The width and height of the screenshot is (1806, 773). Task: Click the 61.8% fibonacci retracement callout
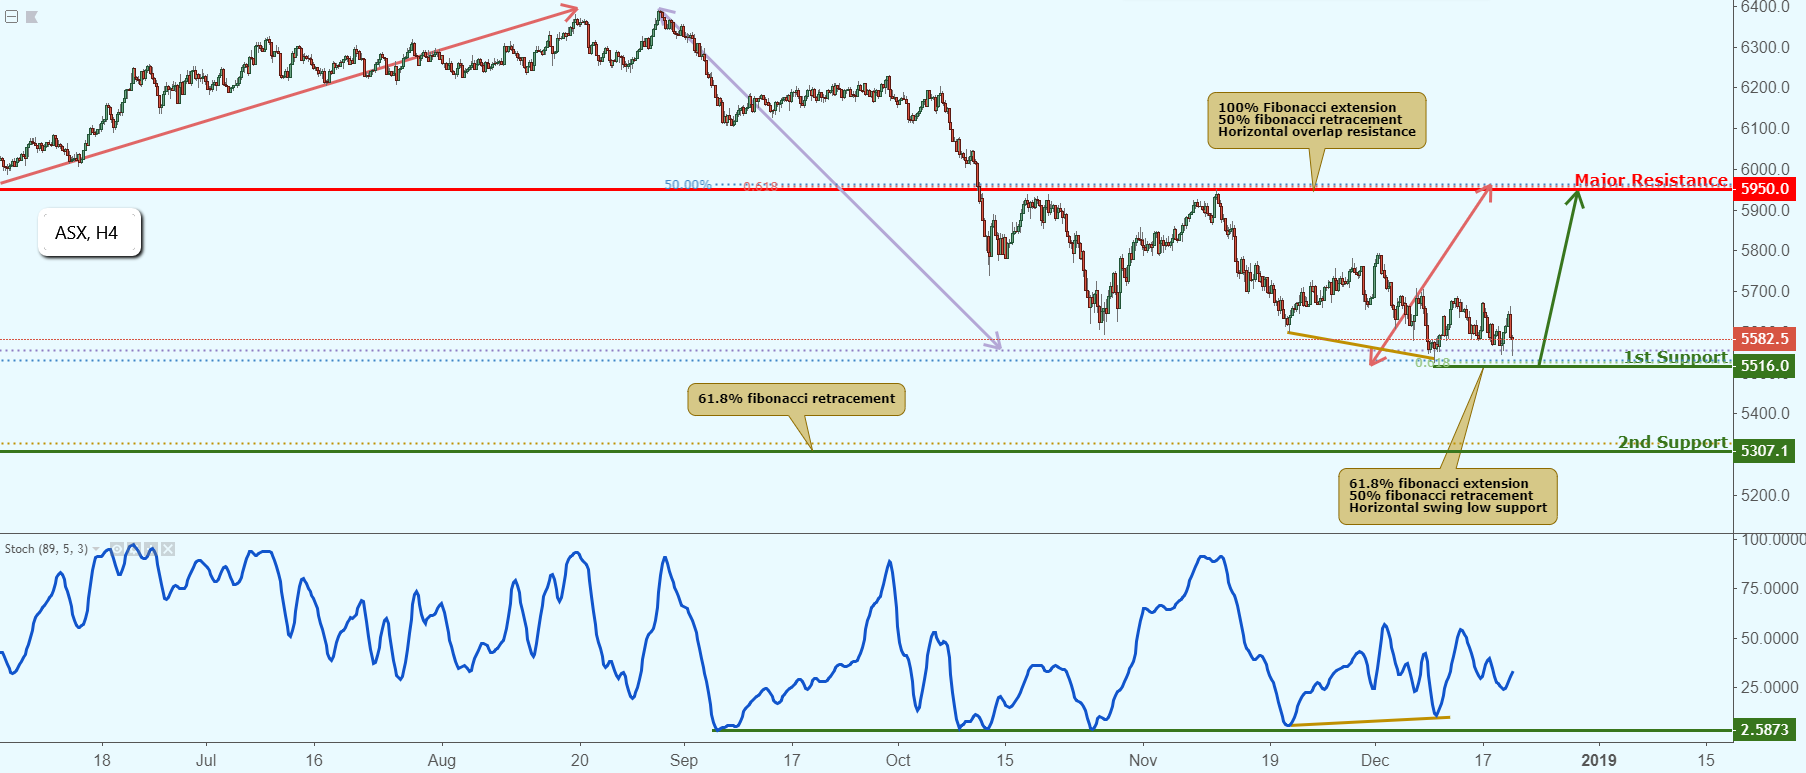click(796, 399)
